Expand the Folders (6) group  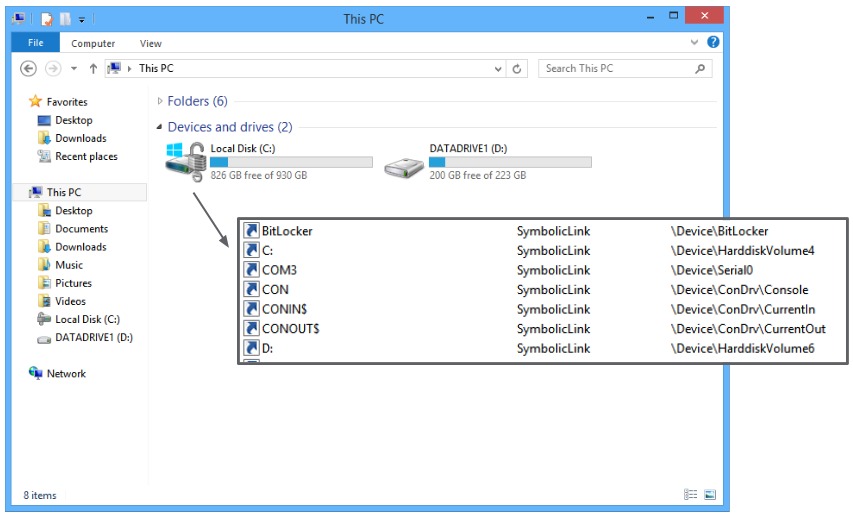tap(159, 101)
